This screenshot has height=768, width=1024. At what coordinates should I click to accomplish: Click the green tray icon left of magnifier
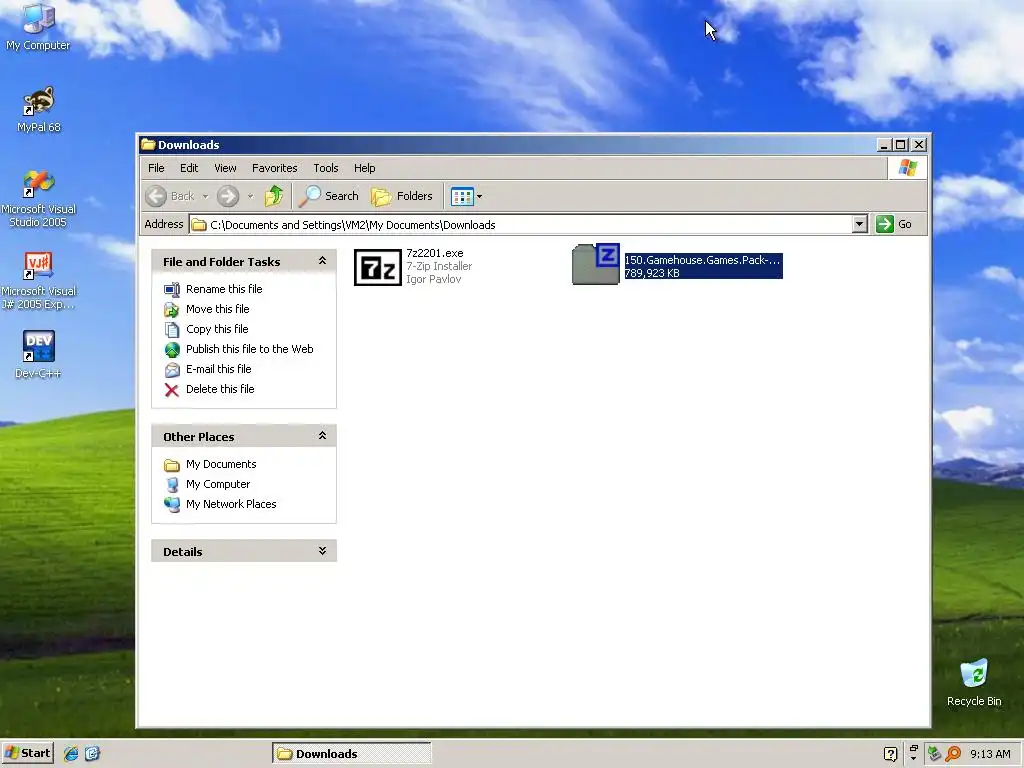point(935,754)
